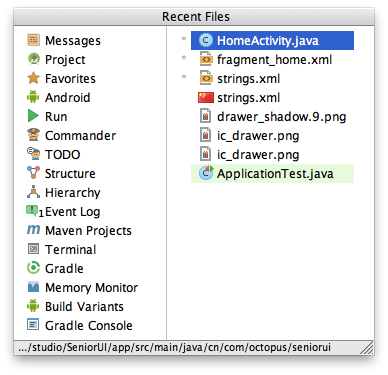Click the Terminal icon
The height and width of the screenshot is (375, 388).
(33, 249)
